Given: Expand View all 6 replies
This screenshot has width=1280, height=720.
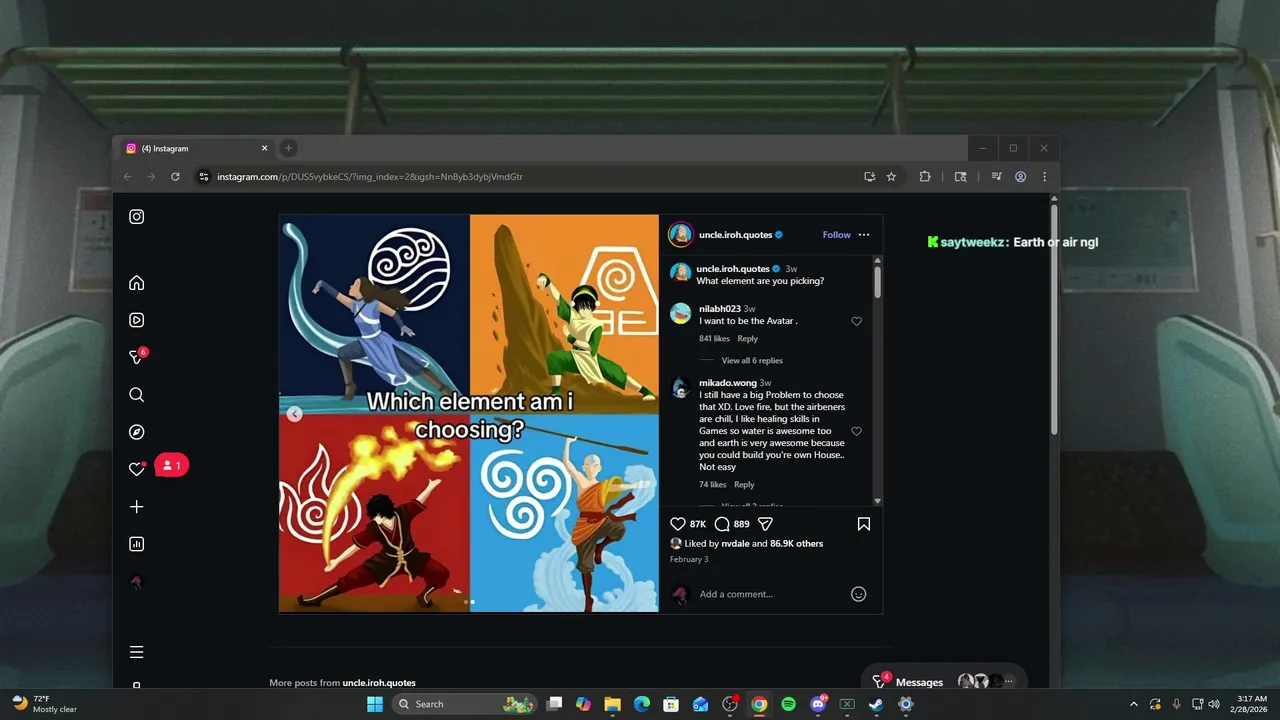Looking at the screenshot, I should coord(752,361).
